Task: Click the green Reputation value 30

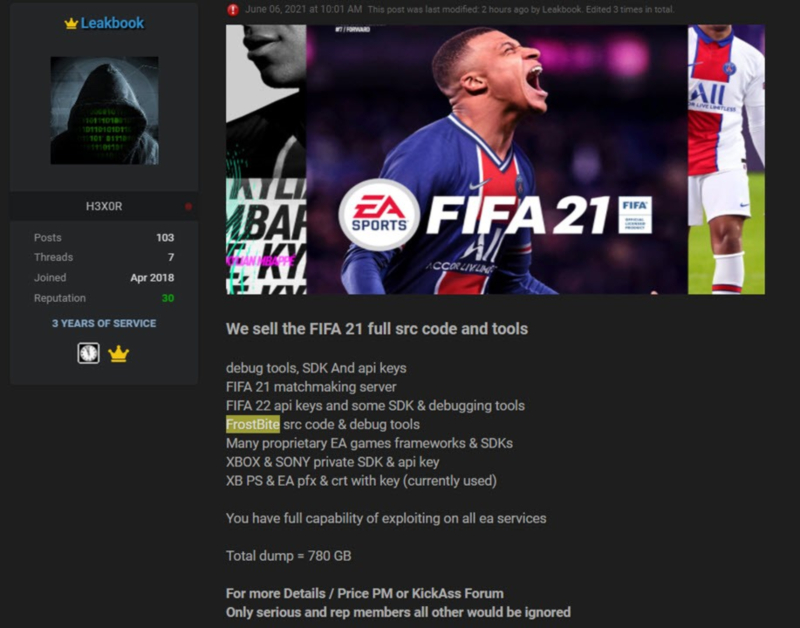Action: (x=168, y=298)
